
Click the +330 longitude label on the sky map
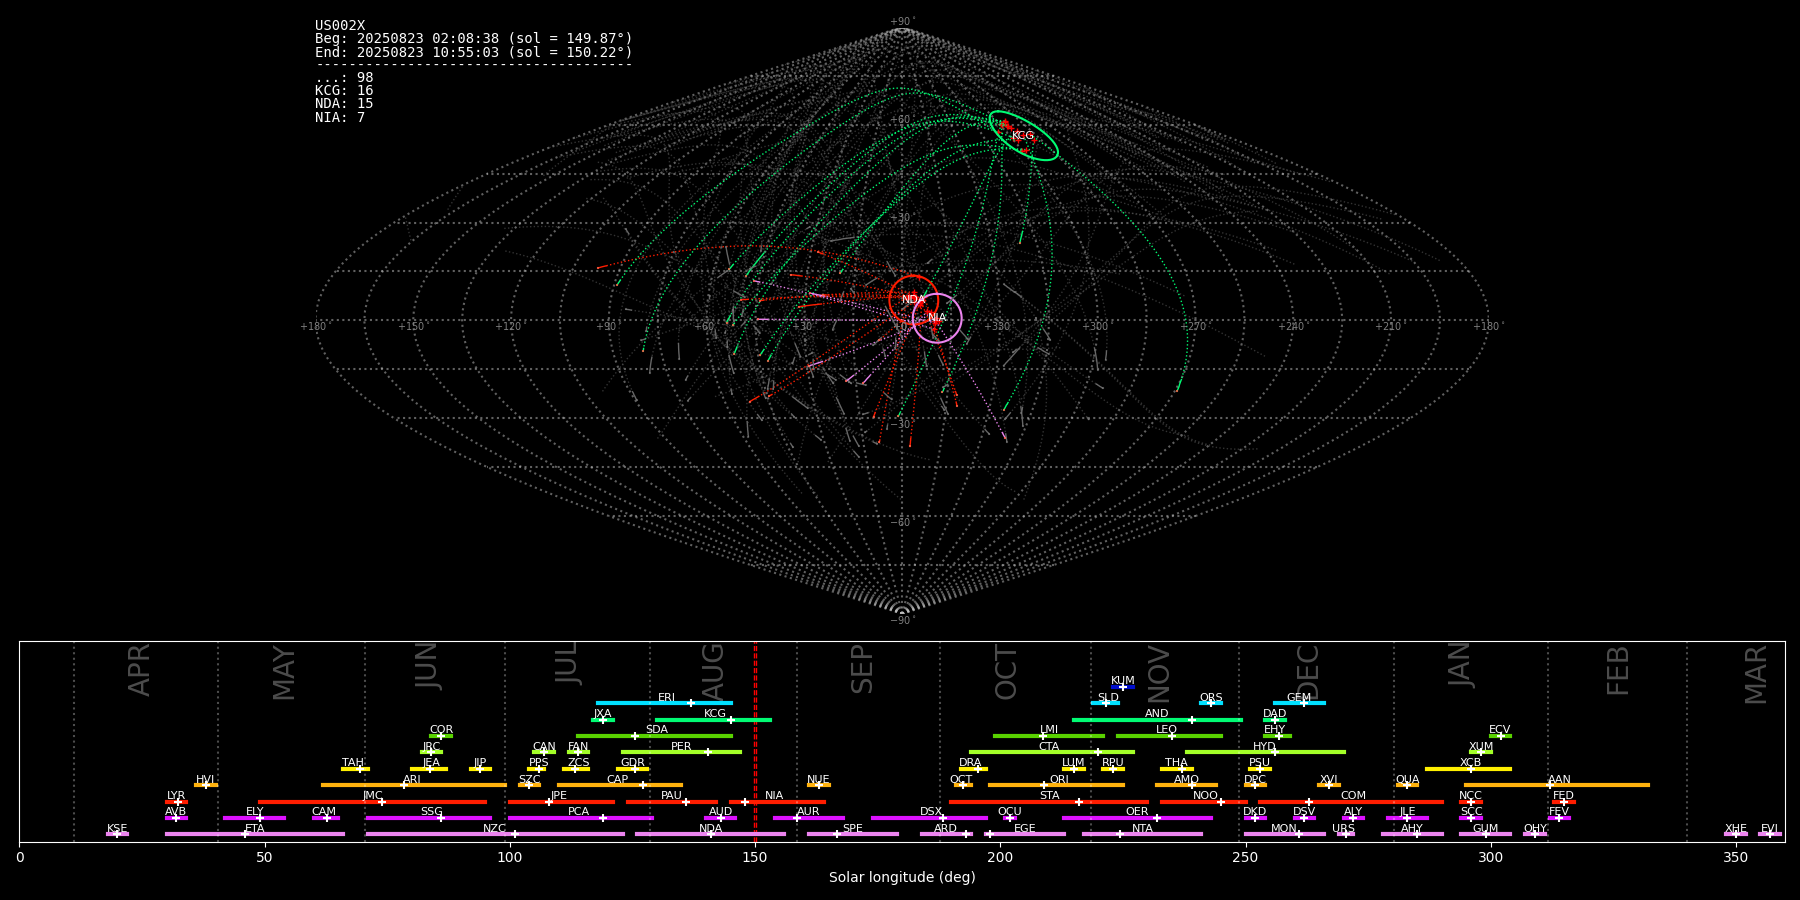[997, 326]
